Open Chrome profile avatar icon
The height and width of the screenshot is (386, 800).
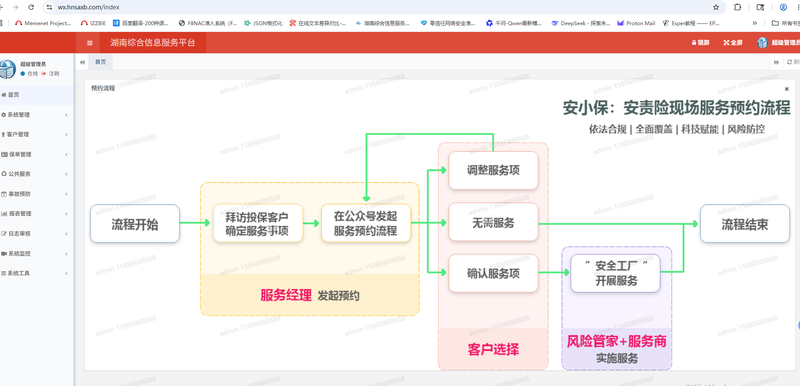pyautogui.click(x=783, y=8)
